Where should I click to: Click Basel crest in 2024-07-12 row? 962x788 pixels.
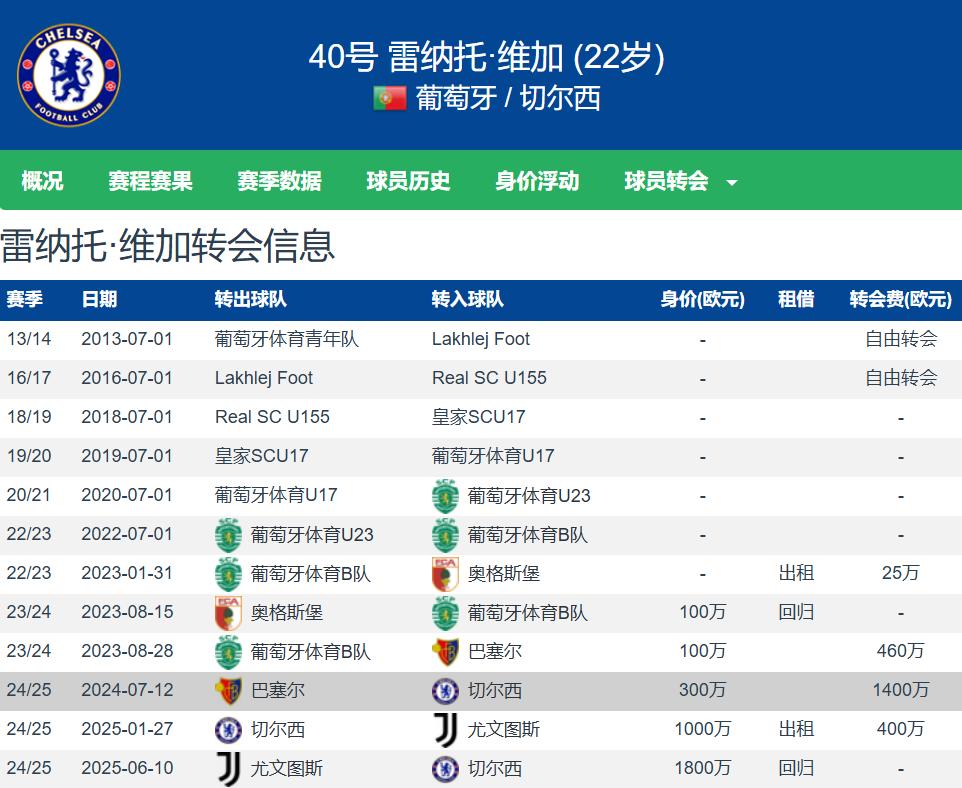pos(228,691)
